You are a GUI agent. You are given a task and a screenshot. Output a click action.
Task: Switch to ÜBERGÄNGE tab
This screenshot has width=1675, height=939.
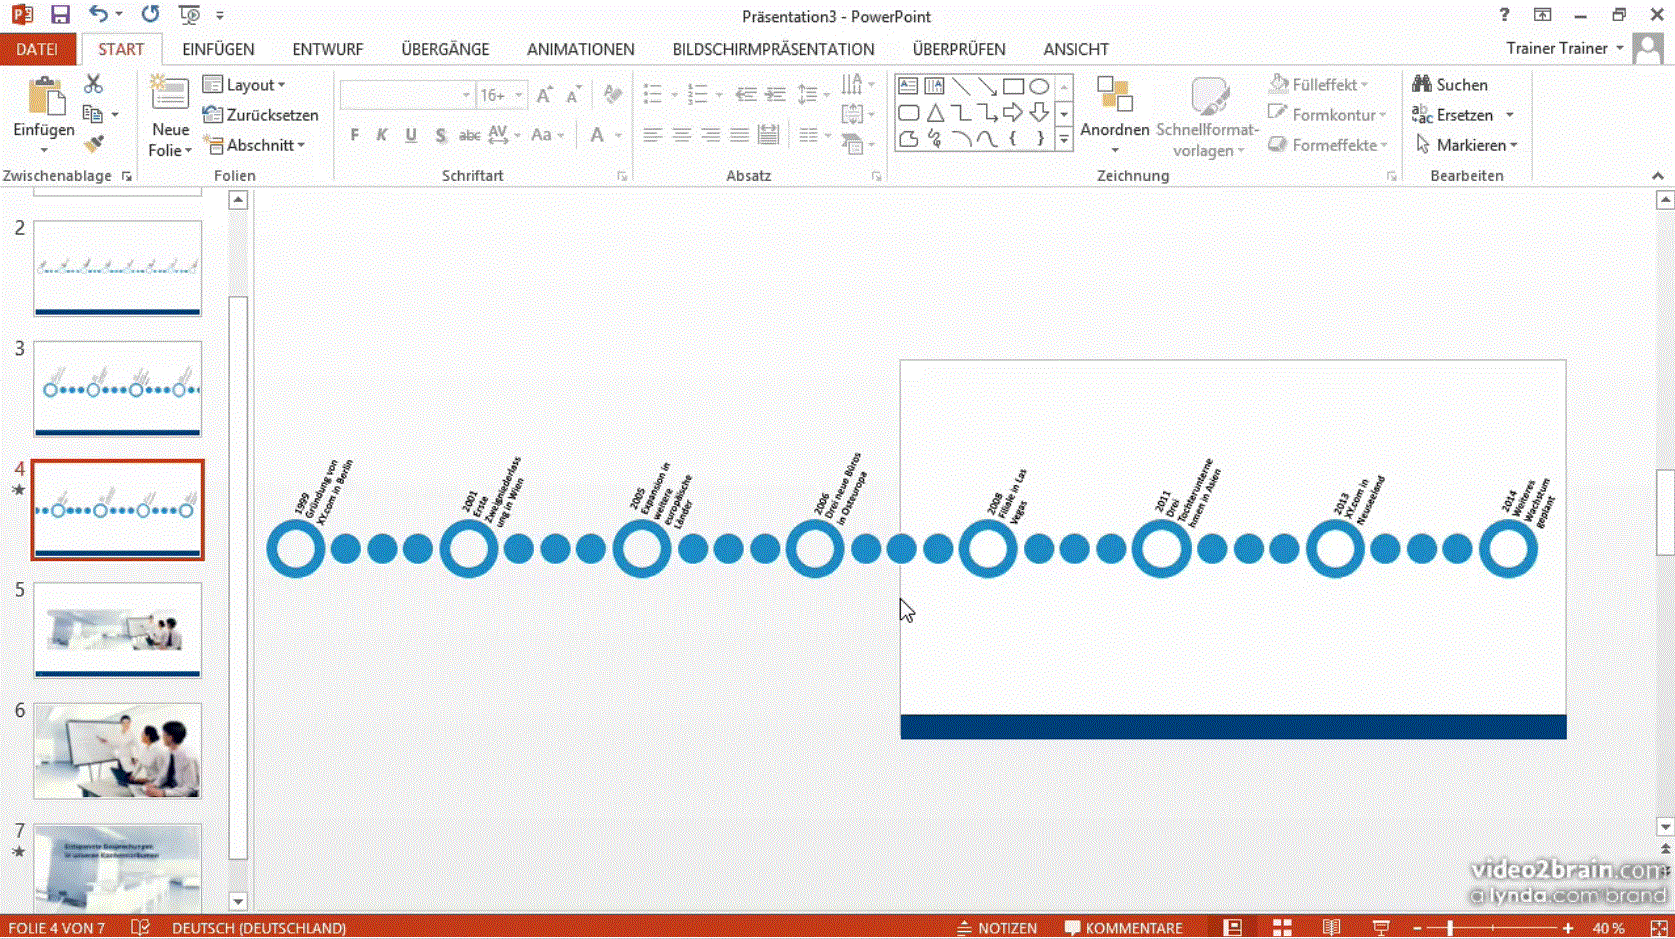click(445, 49)
